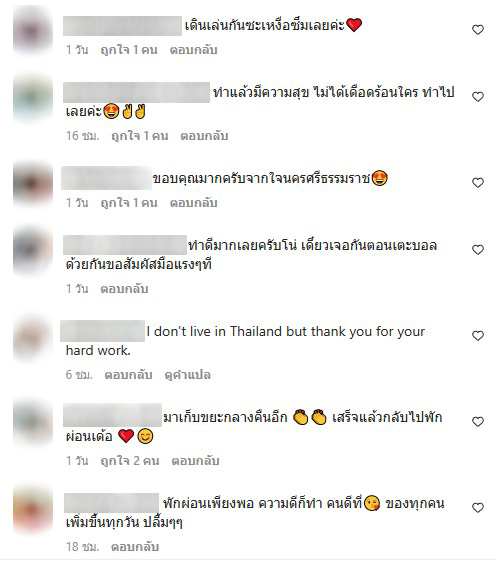Image resolution: width=496 pixels, height=561 pixels.
Task: Heart the comment about collecting trash at night
Action: tap(478, 422)
